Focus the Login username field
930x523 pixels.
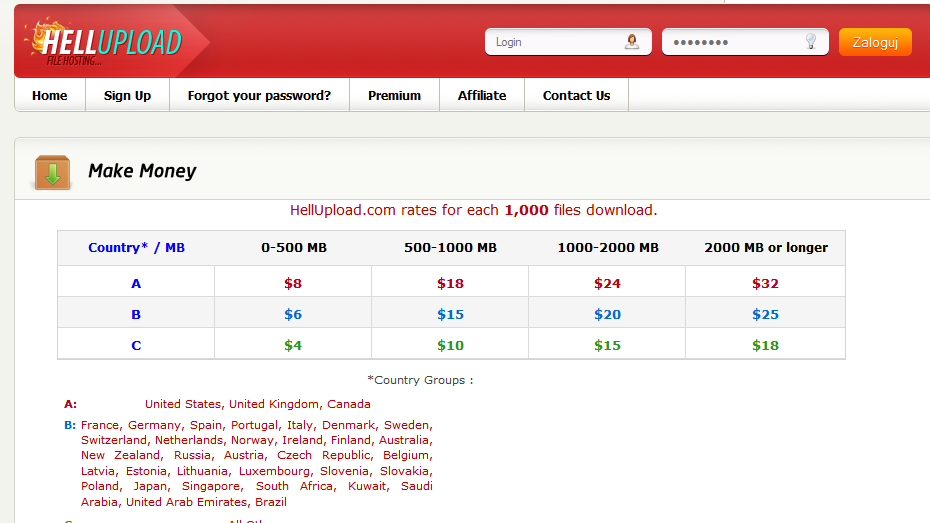click(555, 42)
